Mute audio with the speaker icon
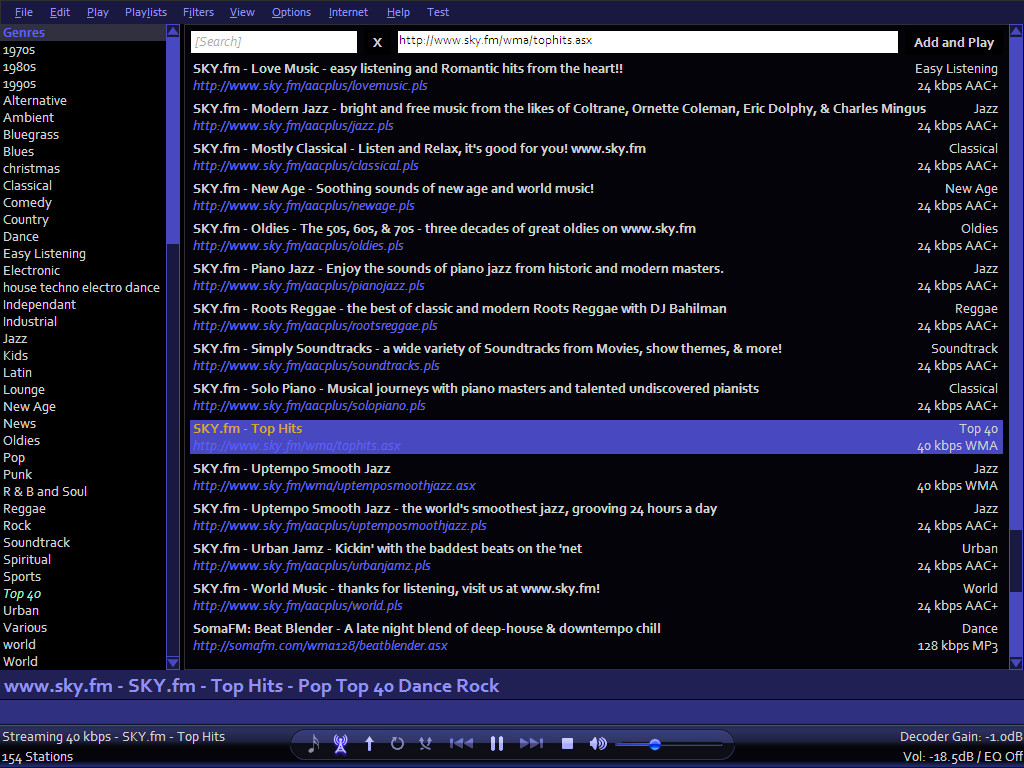1024x768 pixels. (598, 743)
